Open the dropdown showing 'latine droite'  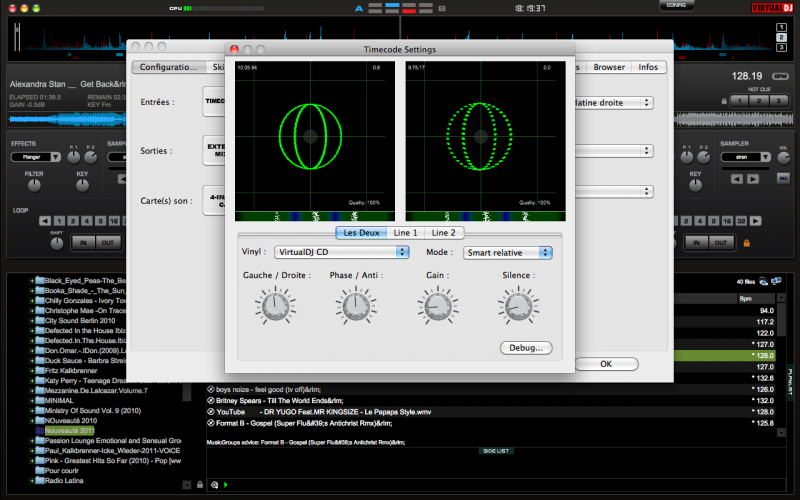[x=614, y=103]
